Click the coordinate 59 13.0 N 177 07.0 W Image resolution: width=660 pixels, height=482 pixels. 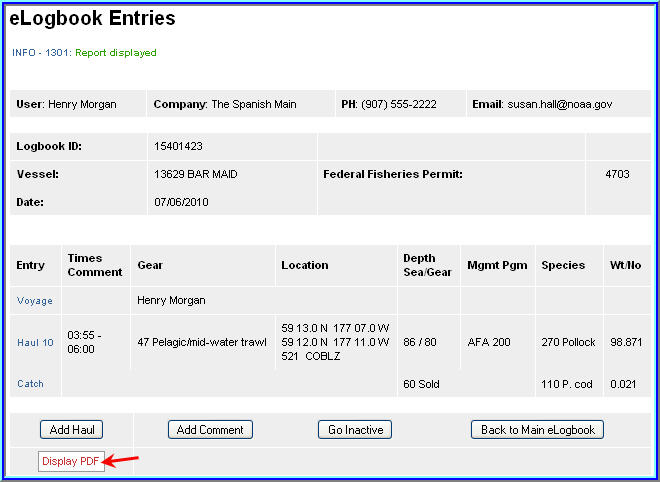(x=335, y=328)
